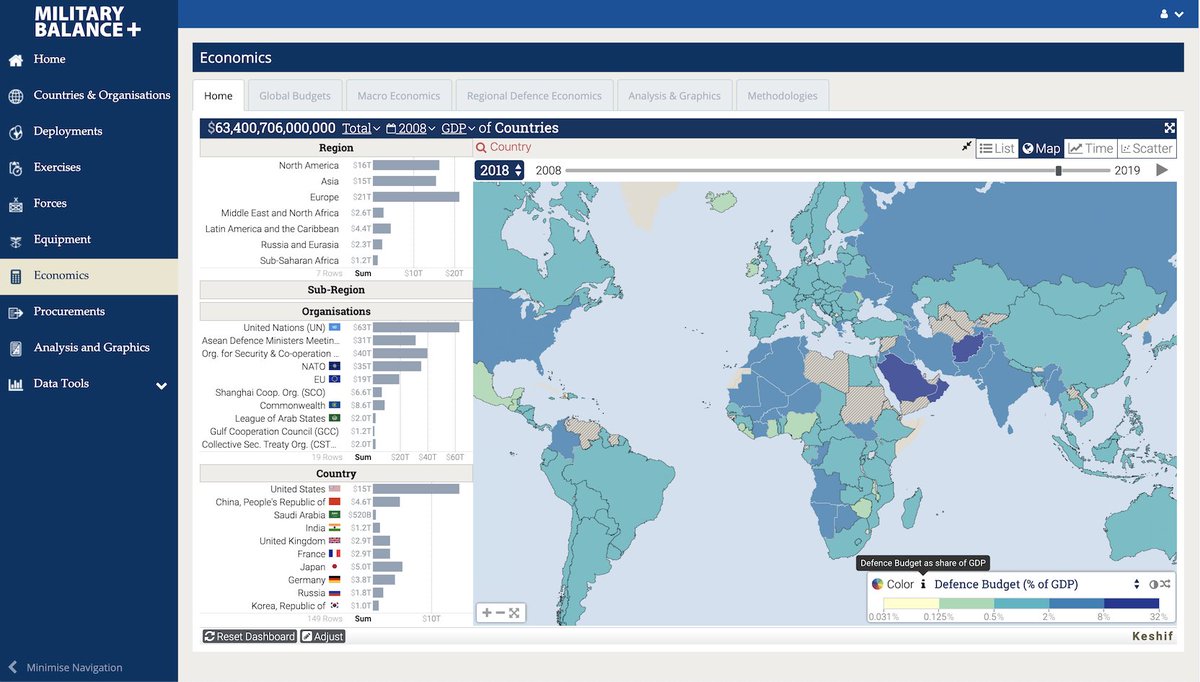Click the Keshif link
1200x682 pixels.
1153,636
